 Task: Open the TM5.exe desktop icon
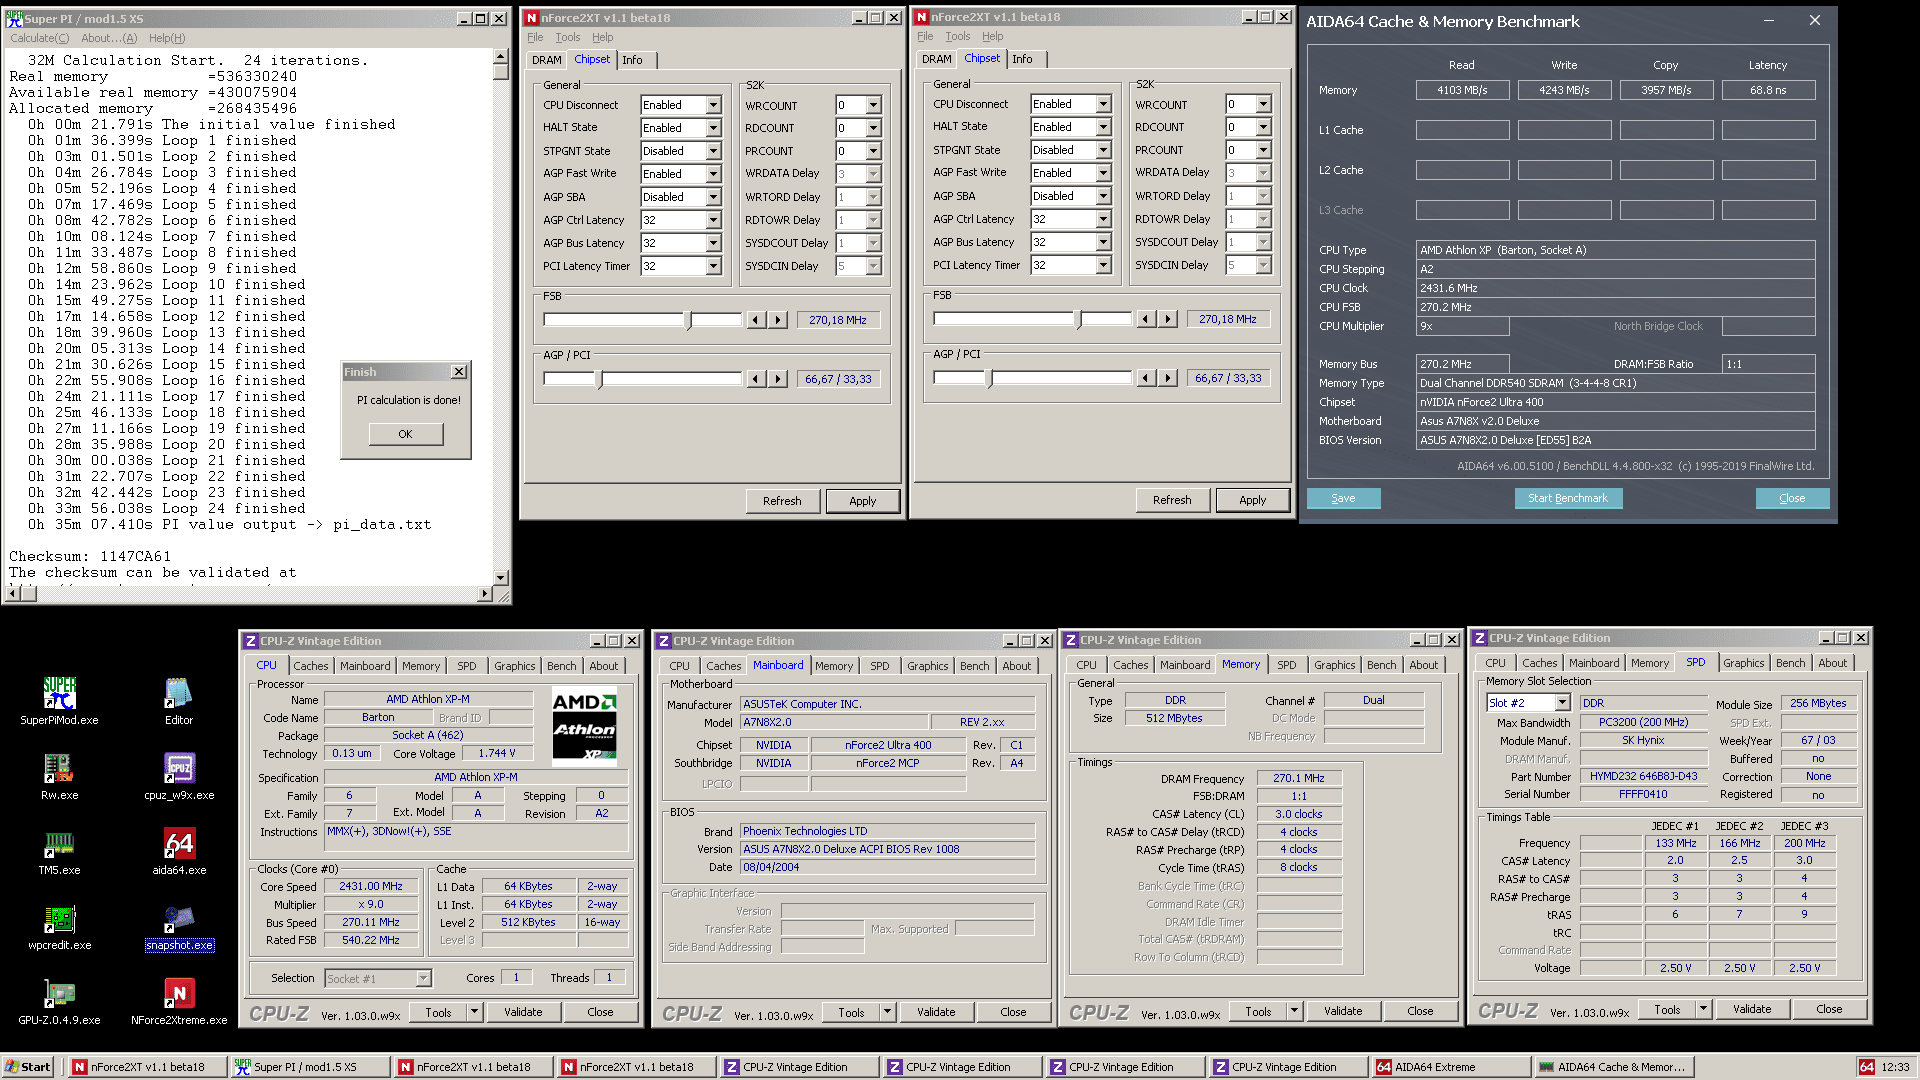tap(59, 850)
